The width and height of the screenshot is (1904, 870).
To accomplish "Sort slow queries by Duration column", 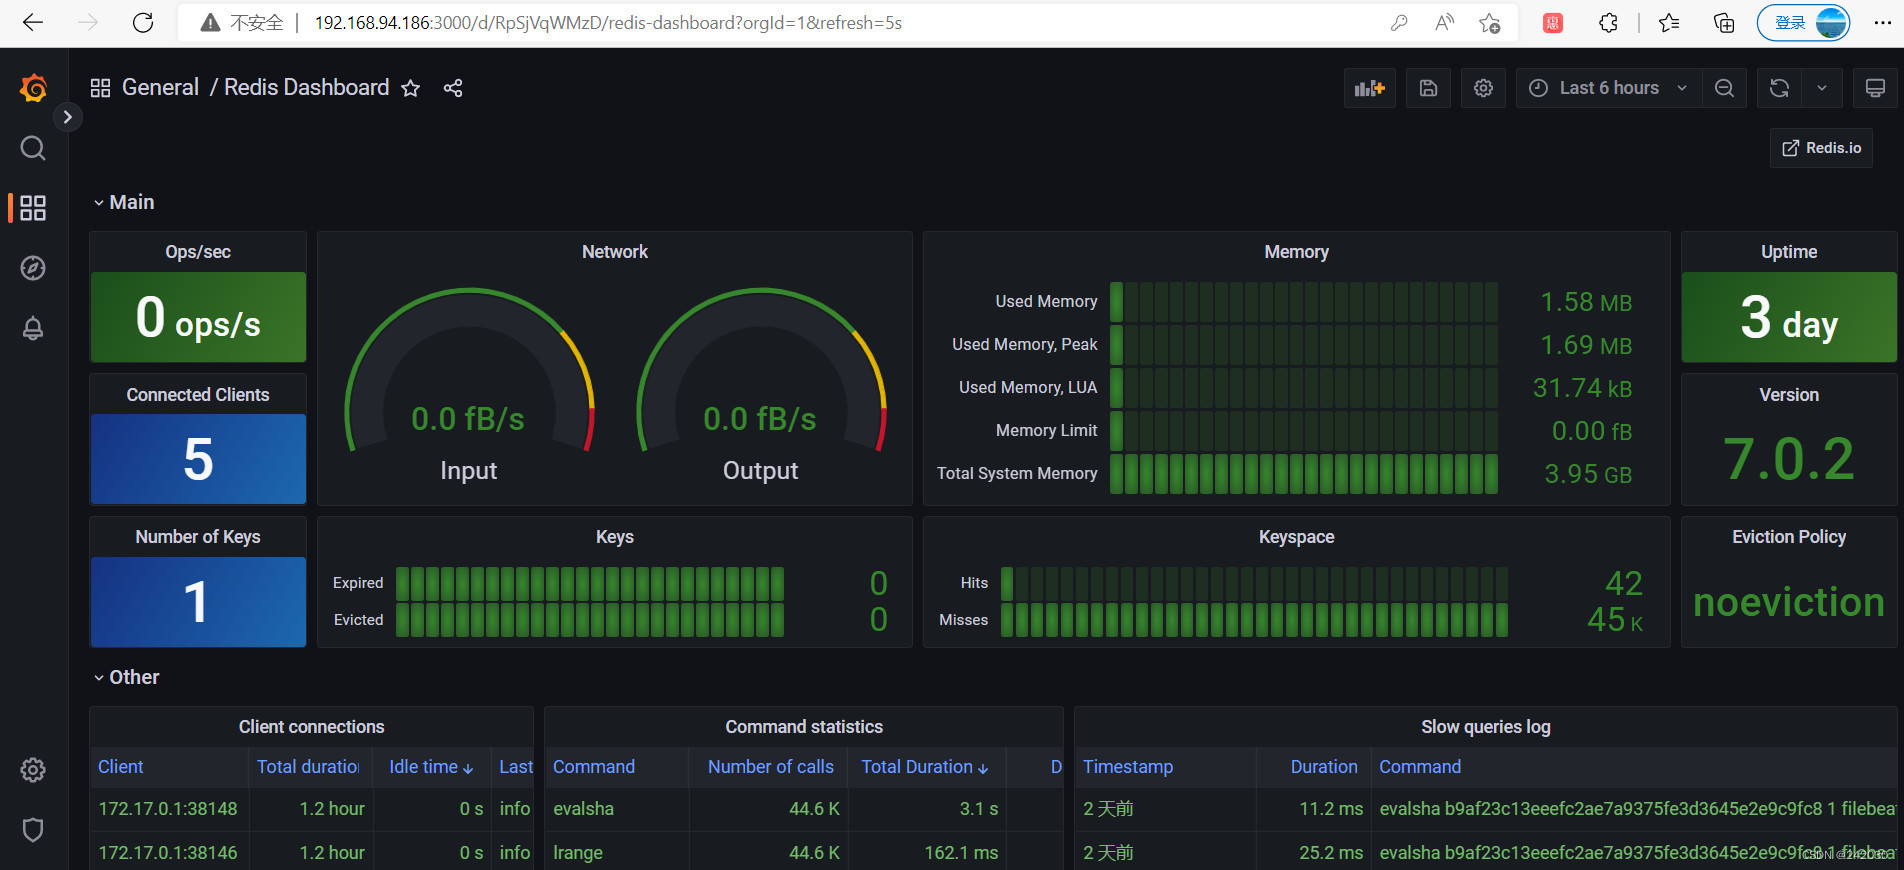I will tap(1324, 767).
